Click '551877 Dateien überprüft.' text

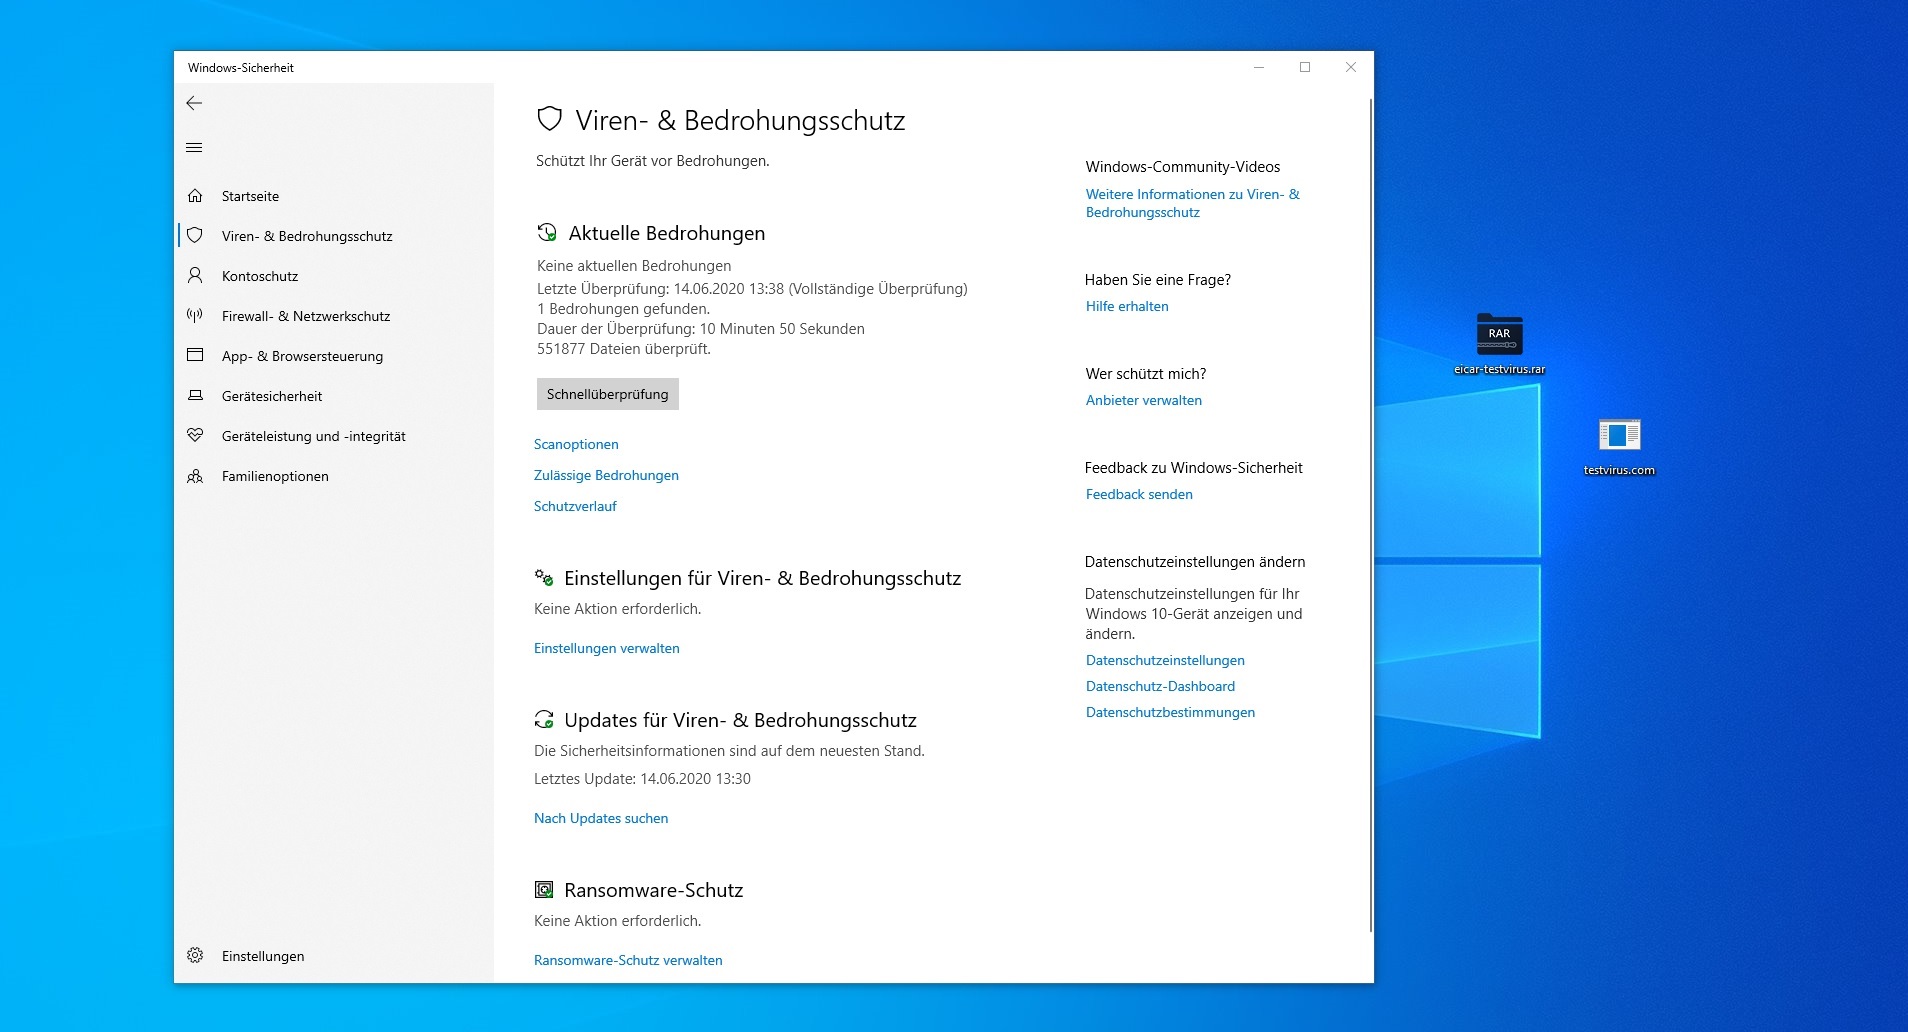click(x=624, y=349)
